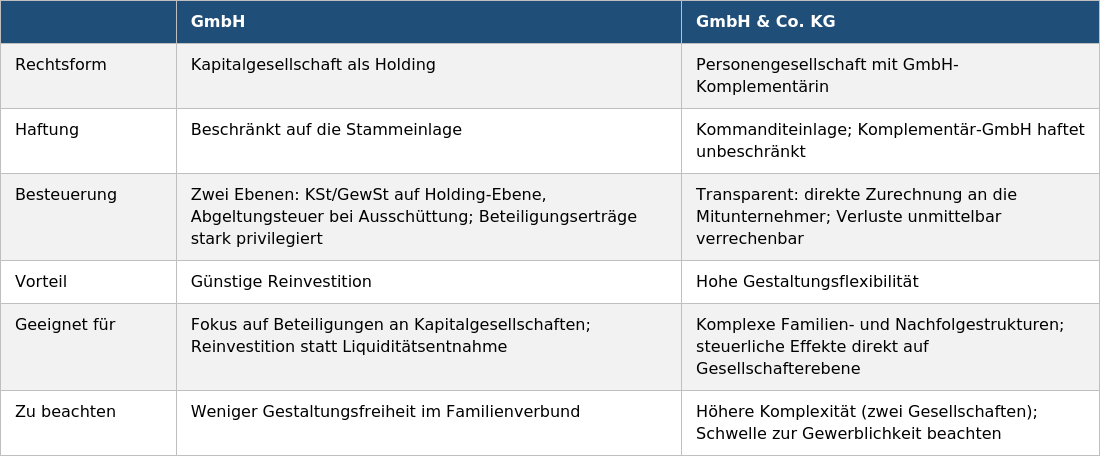Click the cell 'Beschränkt auf die Stammeinlage'

429,141
